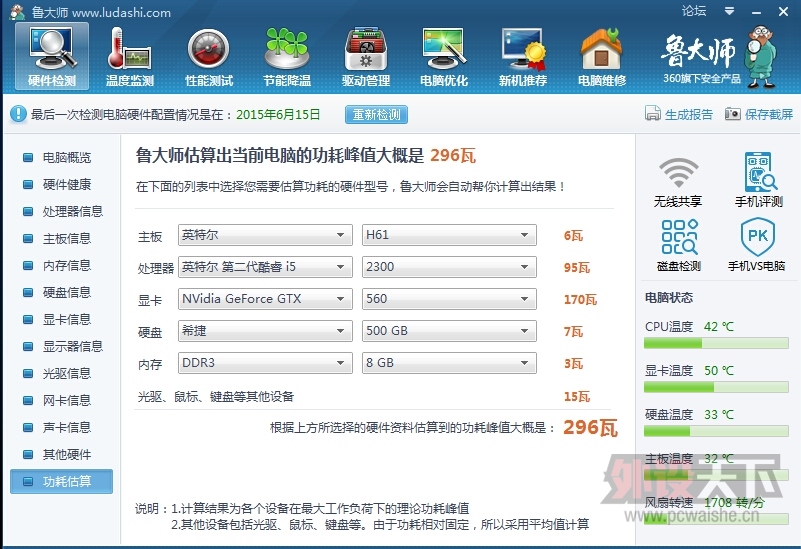Open the 温度监测 temperature monitor icon
Image resolution: width=801 pixels, height=549 pixels.
pyautogui.click(x=129, y=56)
